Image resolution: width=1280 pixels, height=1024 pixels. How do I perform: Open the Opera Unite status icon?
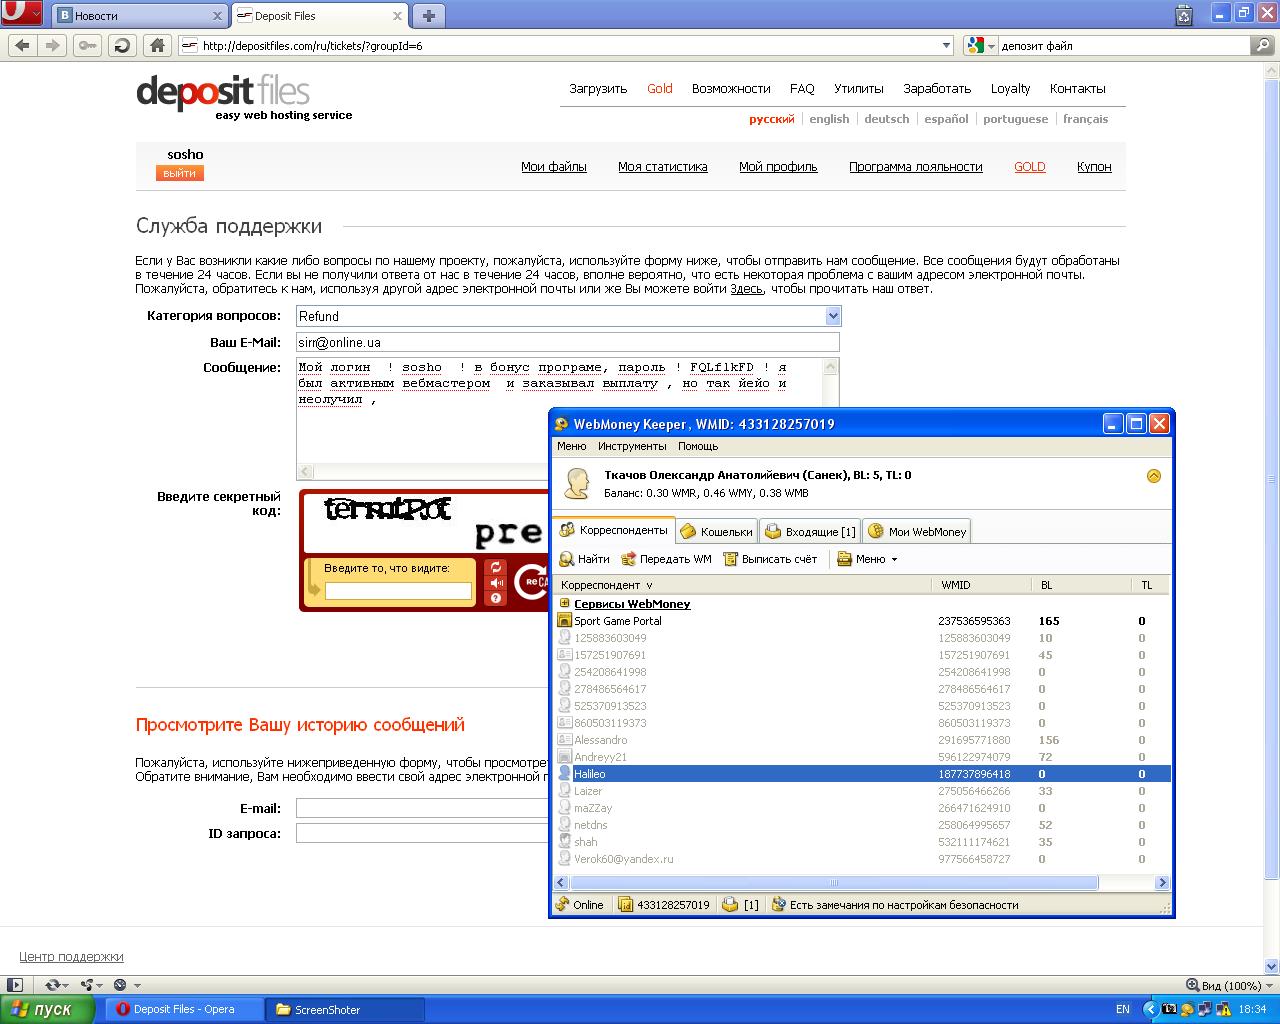click(x=91, y=985)
